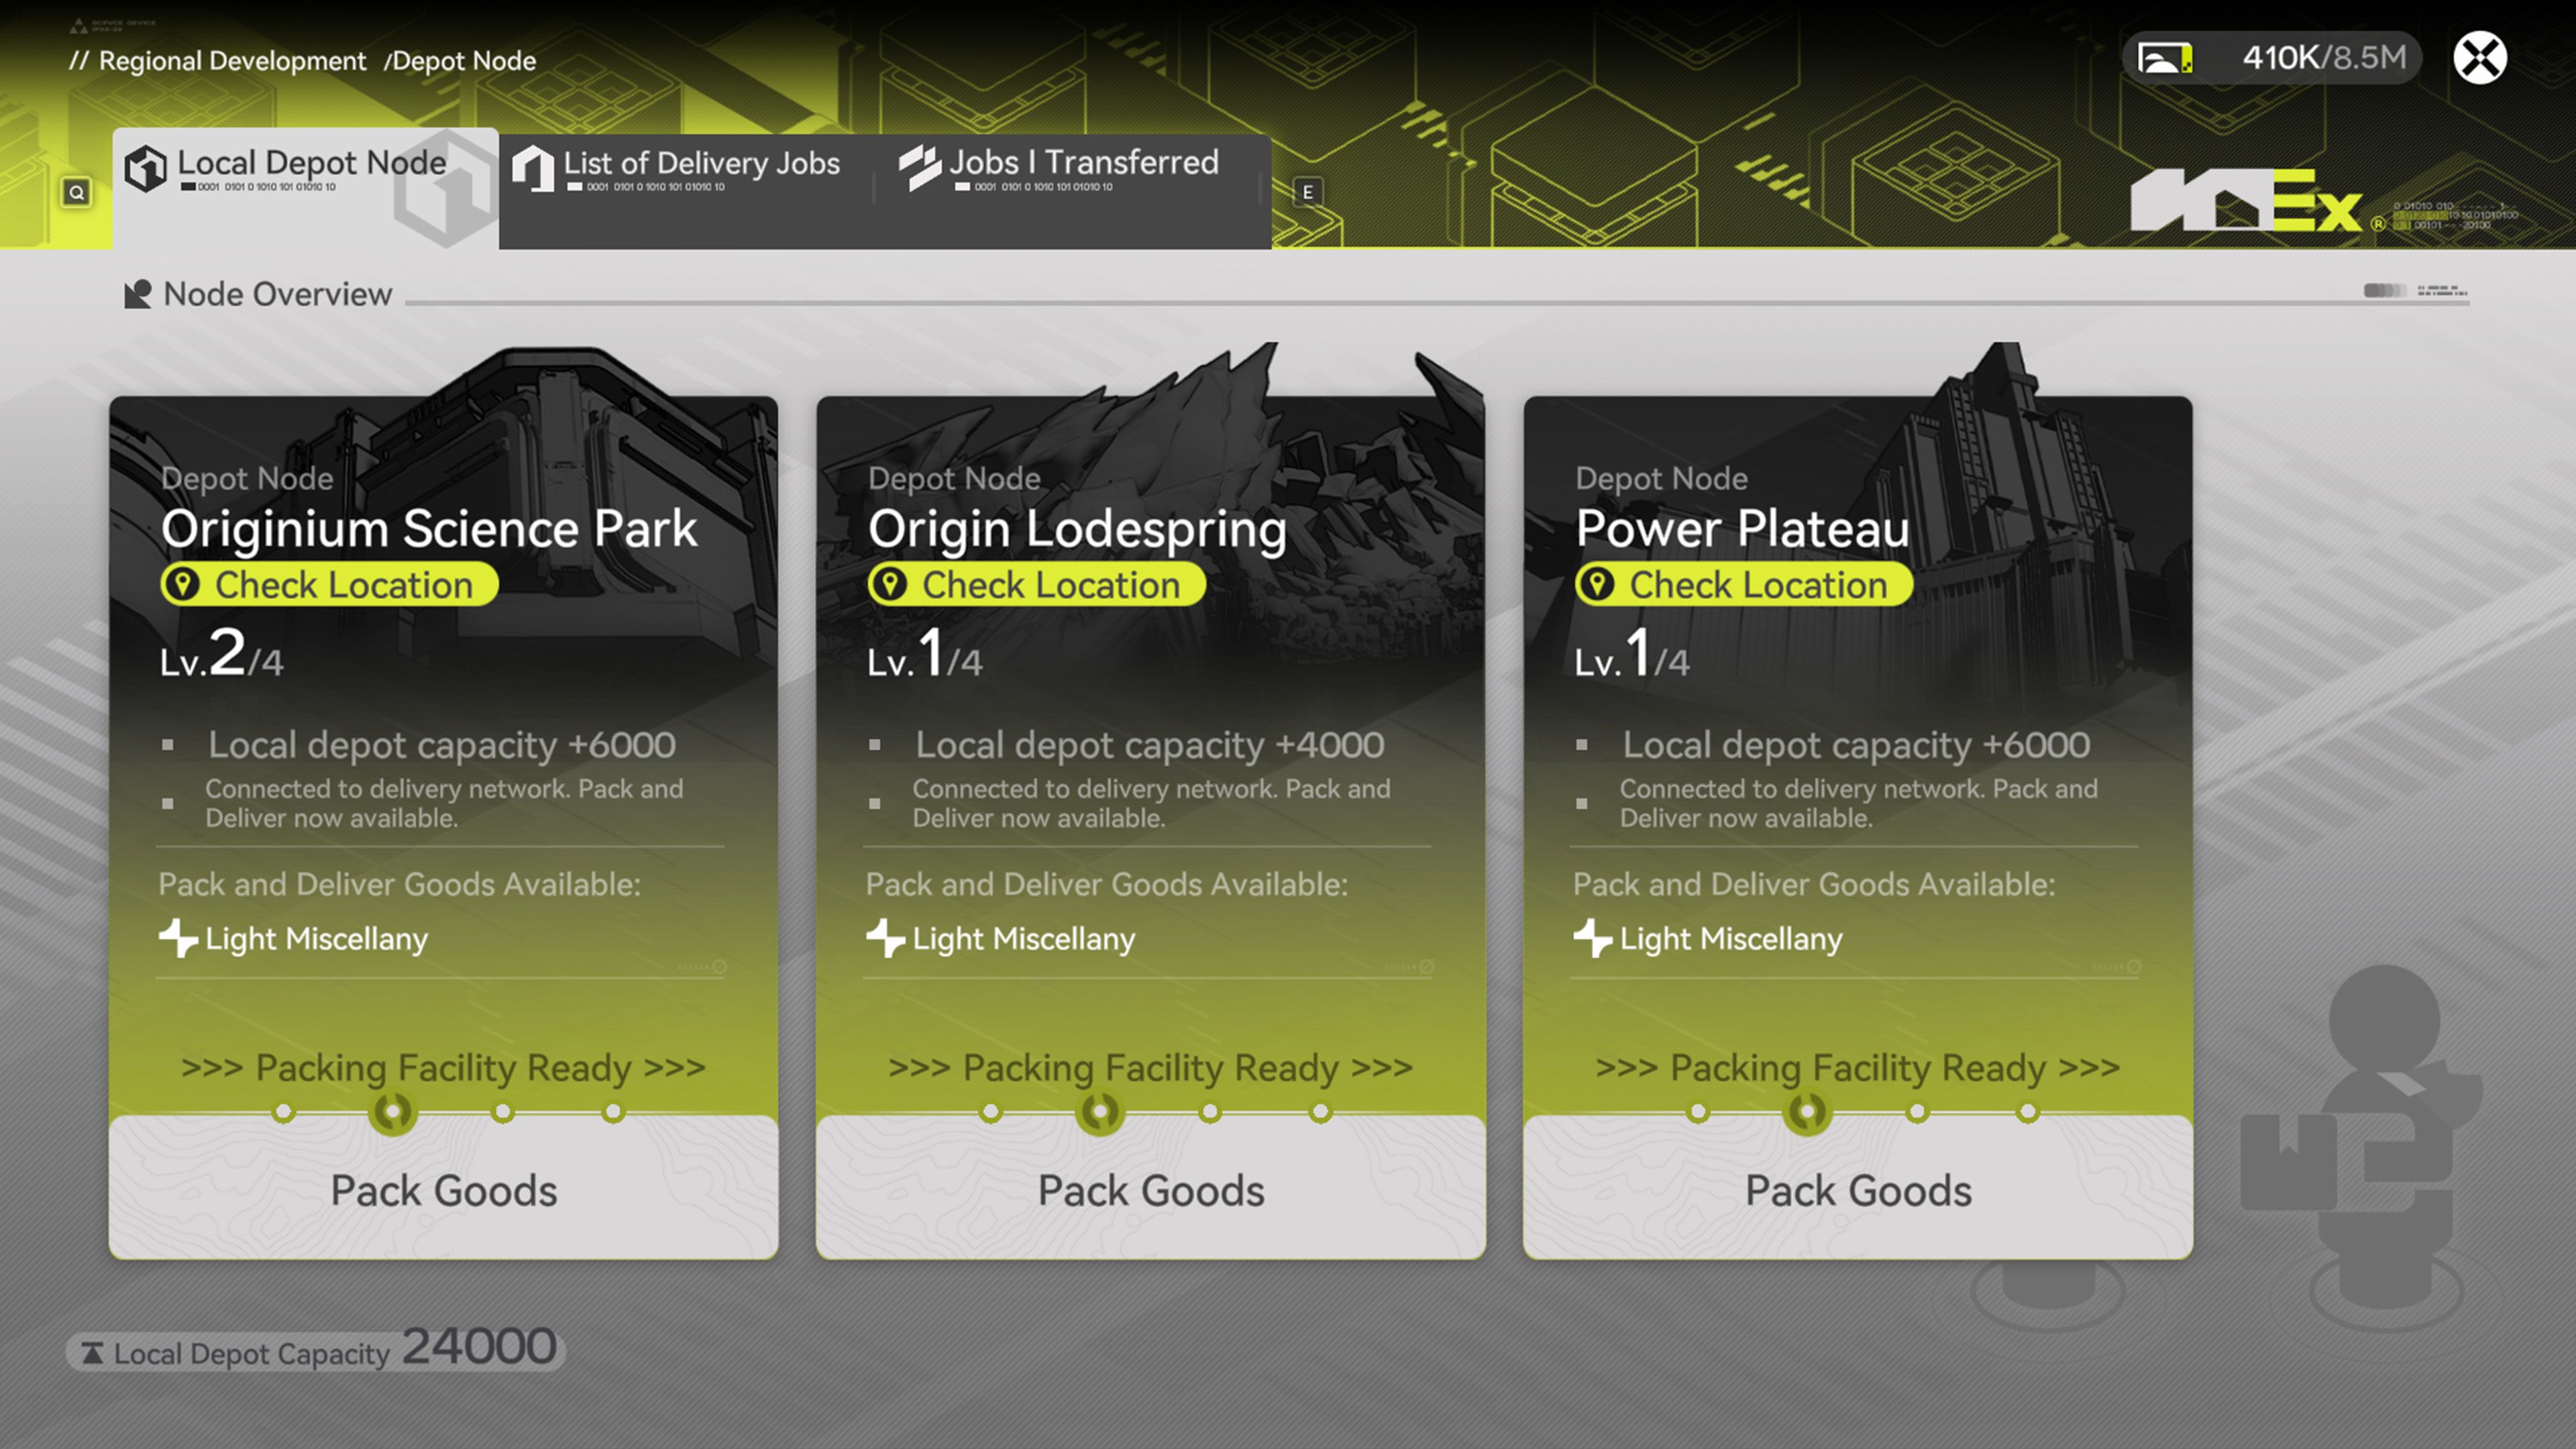Pack Goods at Power Plateau

click(1857, 1190)
